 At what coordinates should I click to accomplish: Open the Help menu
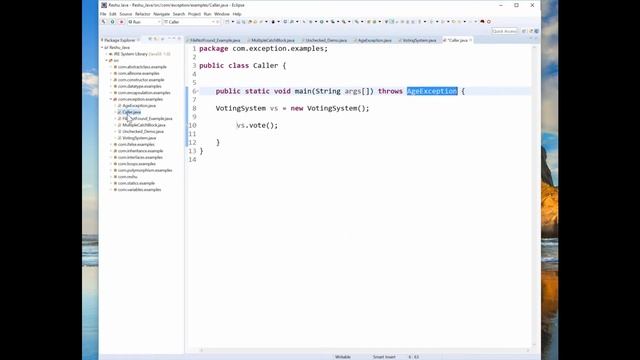pyautogui.click(x=237, y=14)
